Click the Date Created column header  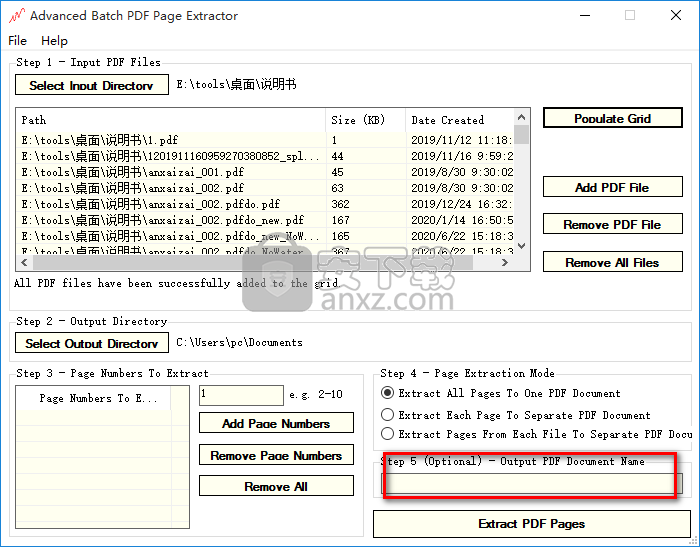click(460, 120)
